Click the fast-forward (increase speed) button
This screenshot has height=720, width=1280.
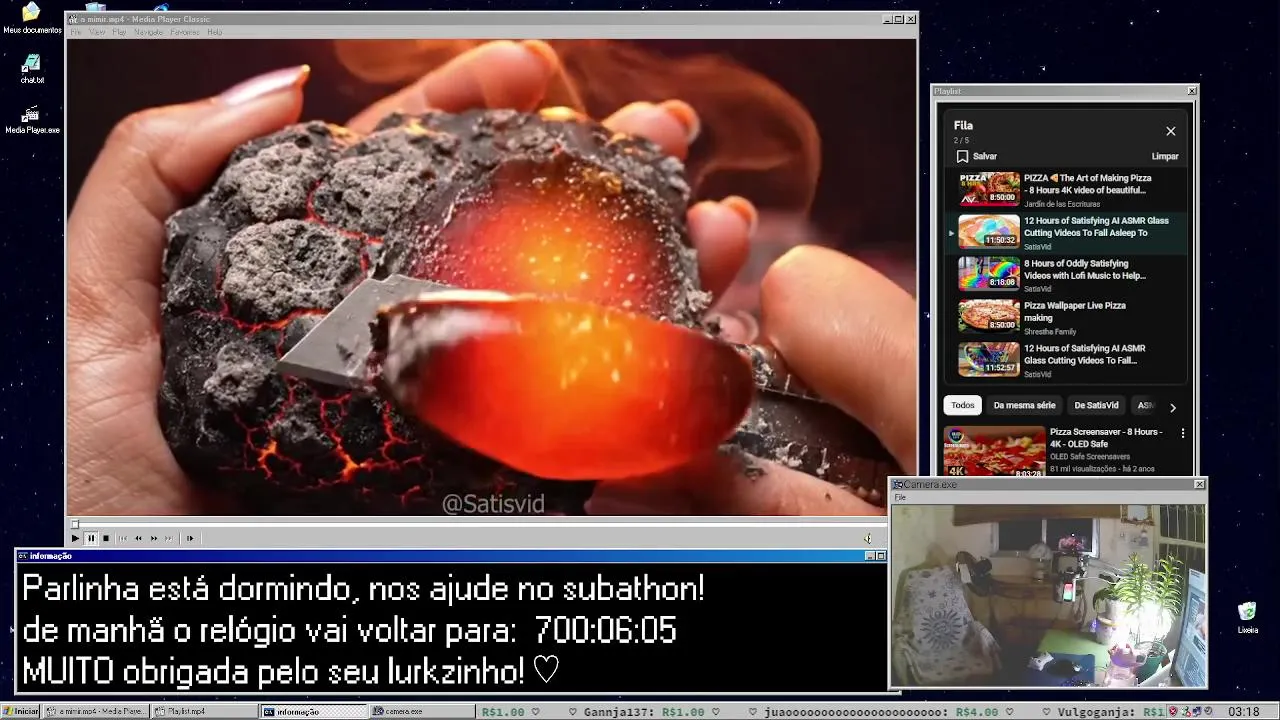point(154,538)
